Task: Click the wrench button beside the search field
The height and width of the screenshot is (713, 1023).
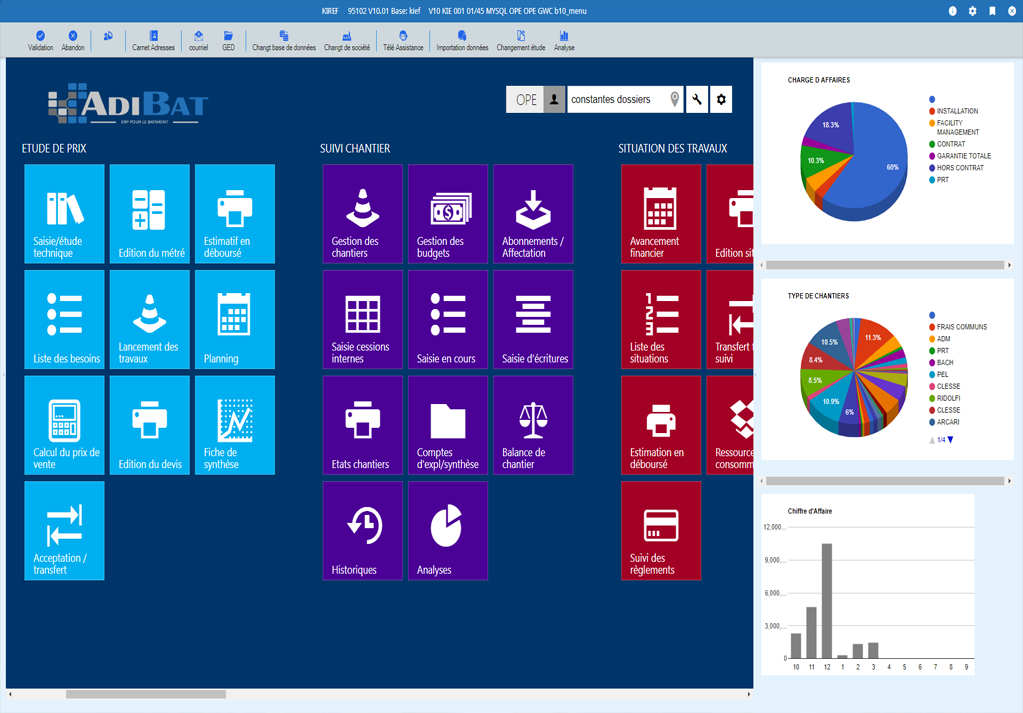Action: [697, 99]
